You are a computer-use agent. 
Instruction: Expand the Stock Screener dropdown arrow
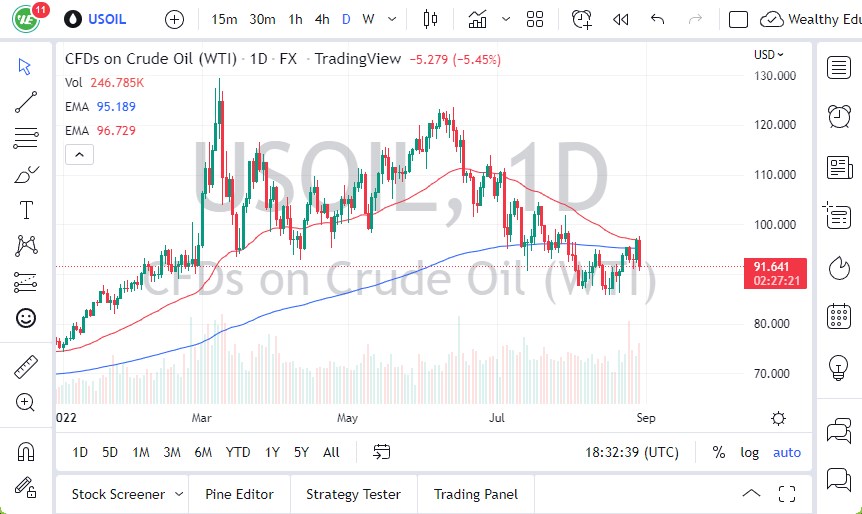(179, 494)
